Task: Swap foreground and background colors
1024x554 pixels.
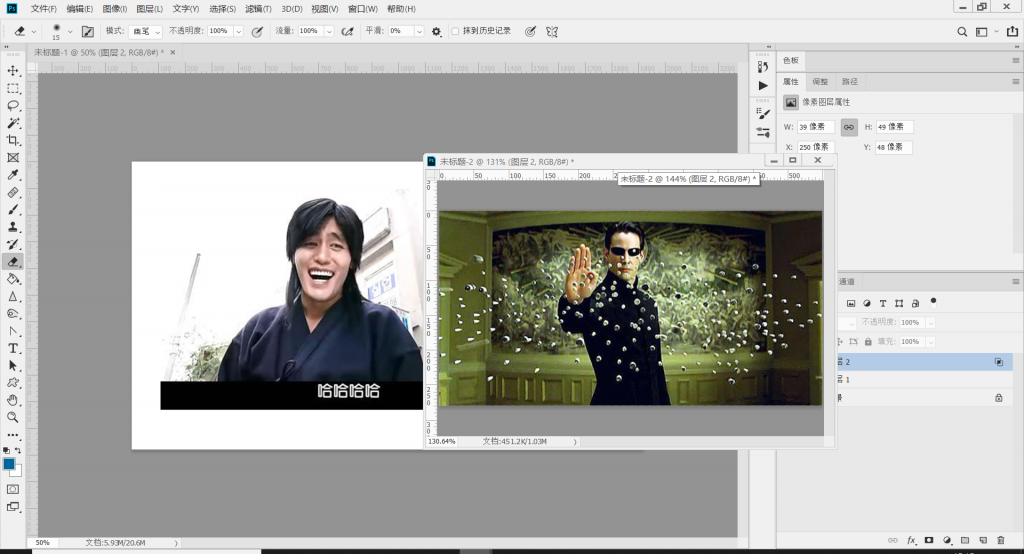Action: click(x=18, y=450)
